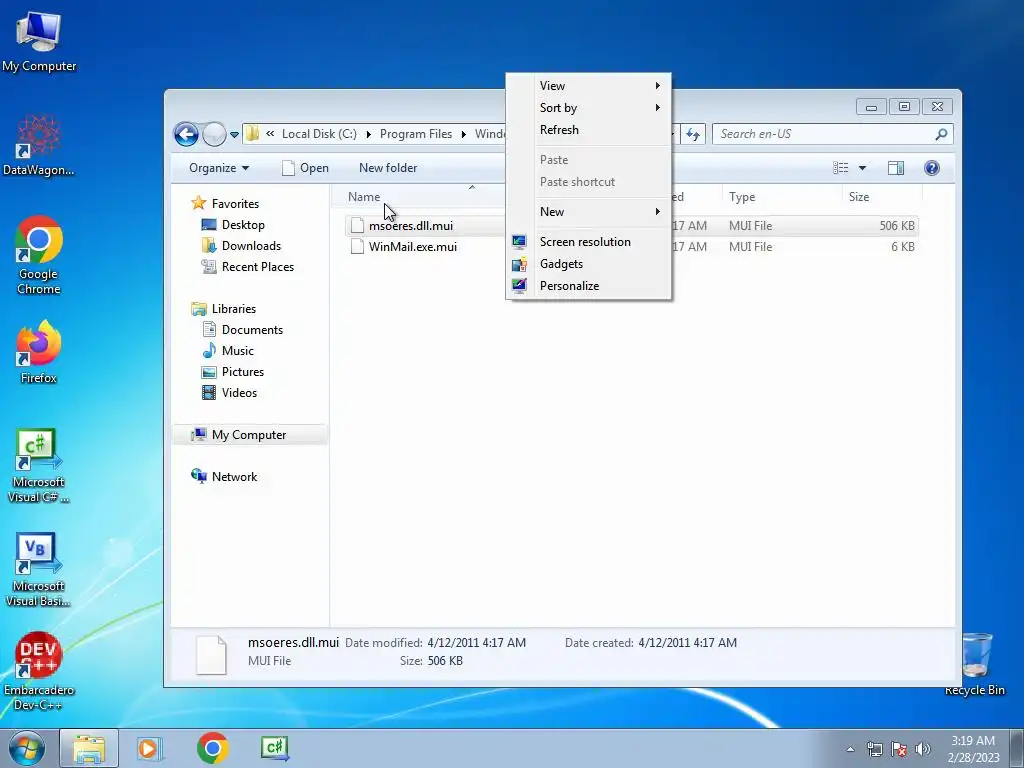Click the Action Center flag tray icon

(899, 749)
